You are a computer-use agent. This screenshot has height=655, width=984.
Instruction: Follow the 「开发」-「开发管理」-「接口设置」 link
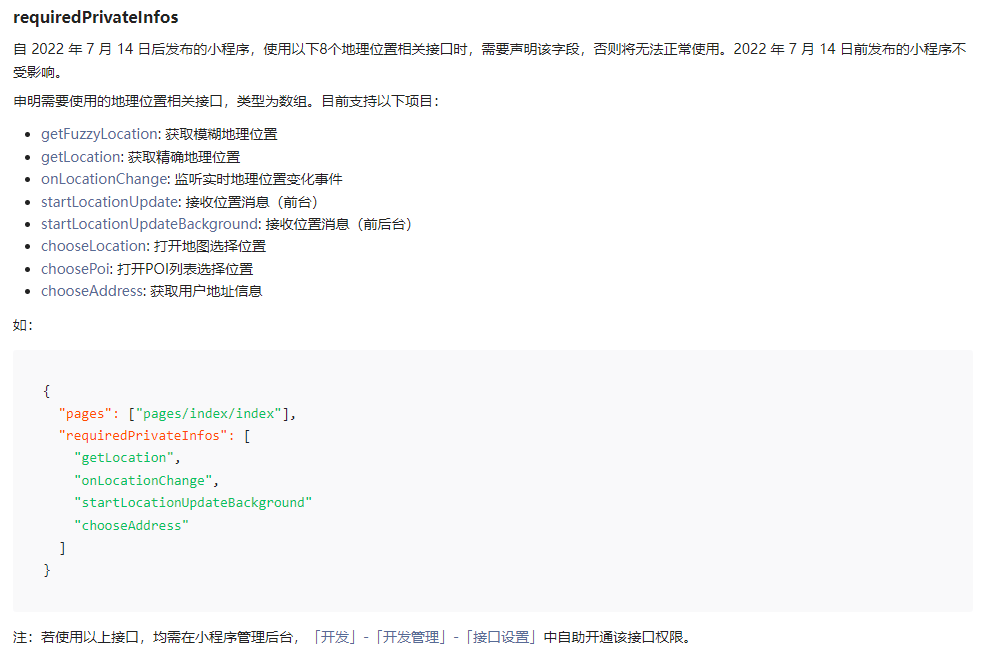tap(425, 637)
